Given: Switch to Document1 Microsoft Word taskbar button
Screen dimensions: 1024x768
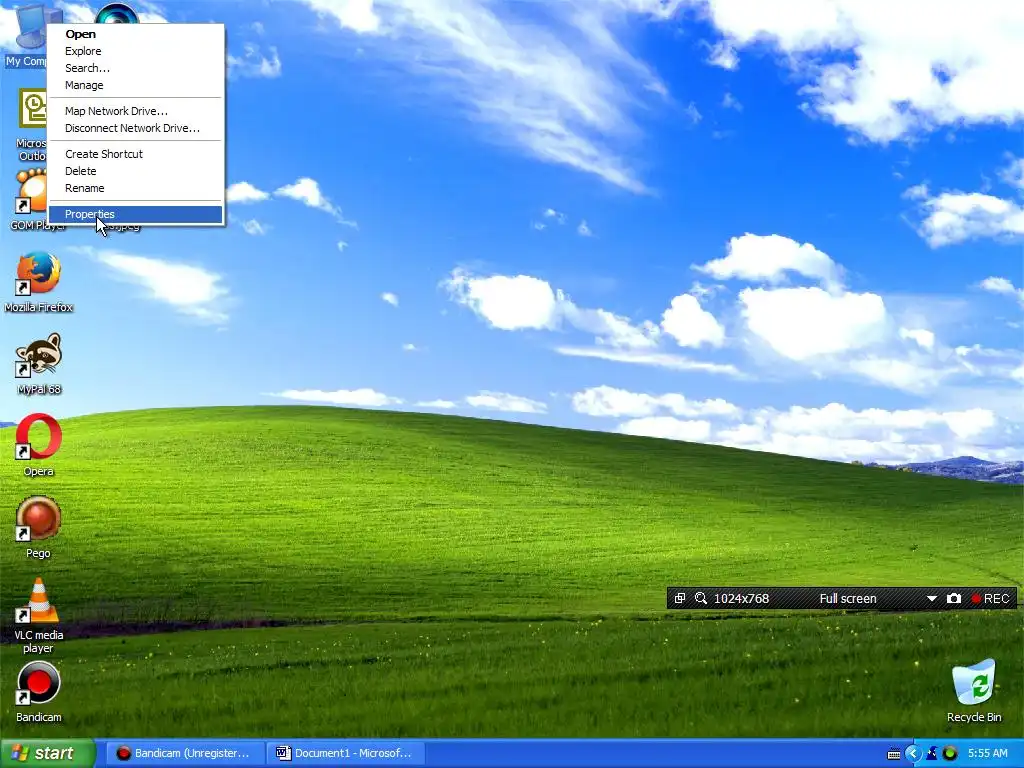Looking at the screenshot, I should (347, 753).
